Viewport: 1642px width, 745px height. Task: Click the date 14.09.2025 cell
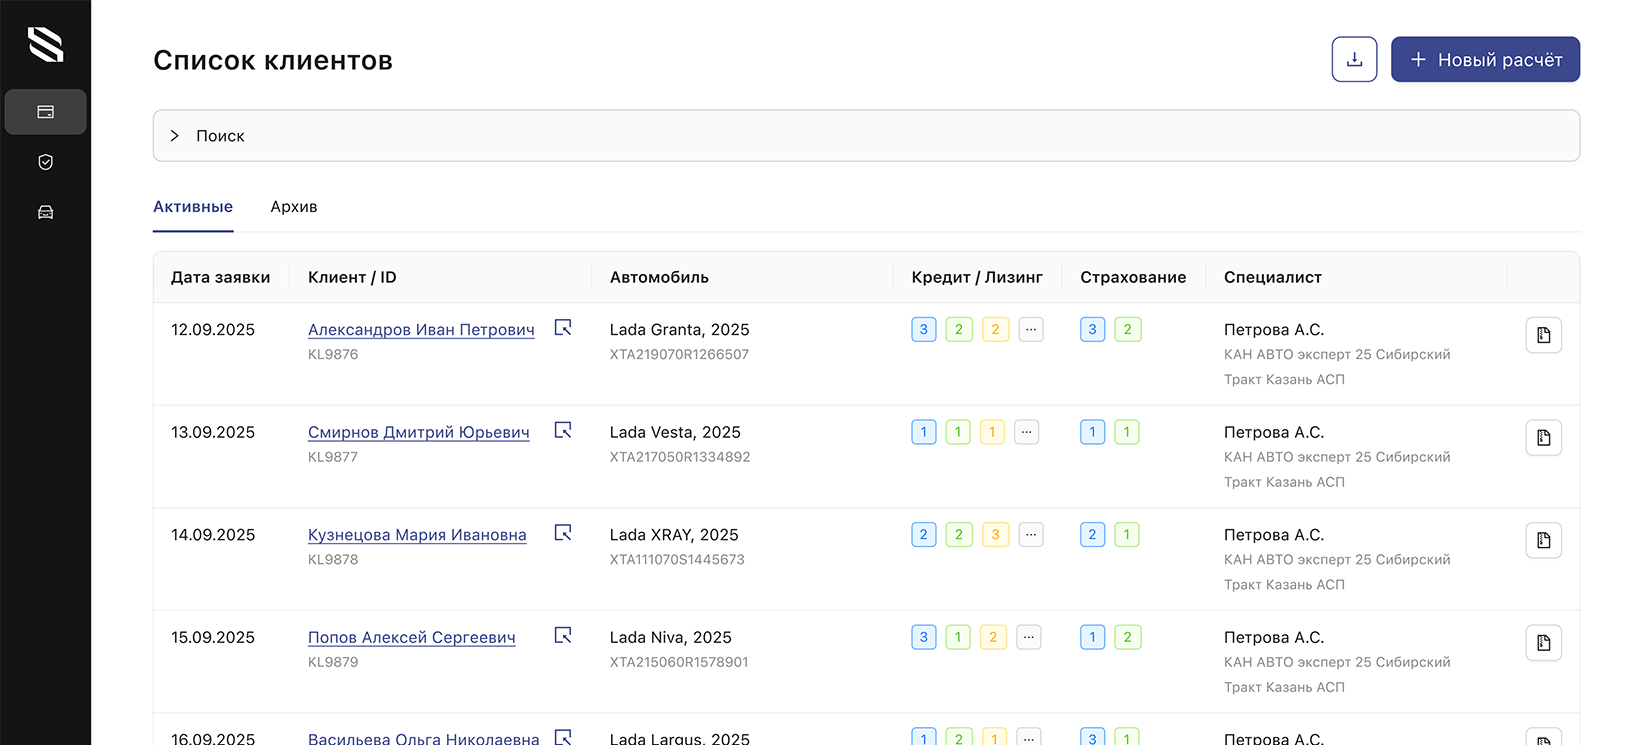tap(213, 535)
